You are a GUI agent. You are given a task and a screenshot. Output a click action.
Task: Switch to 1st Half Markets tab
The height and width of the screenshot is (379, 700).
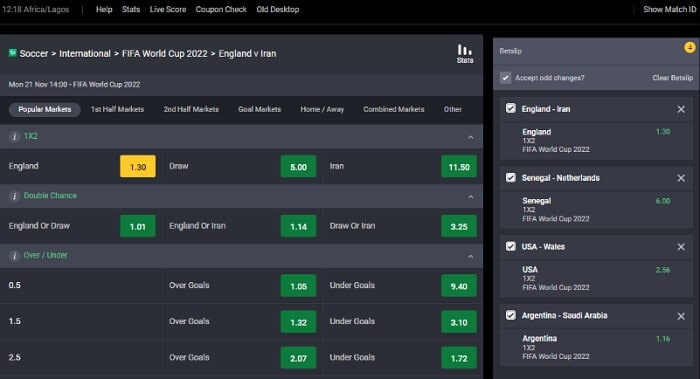point(117,109)
